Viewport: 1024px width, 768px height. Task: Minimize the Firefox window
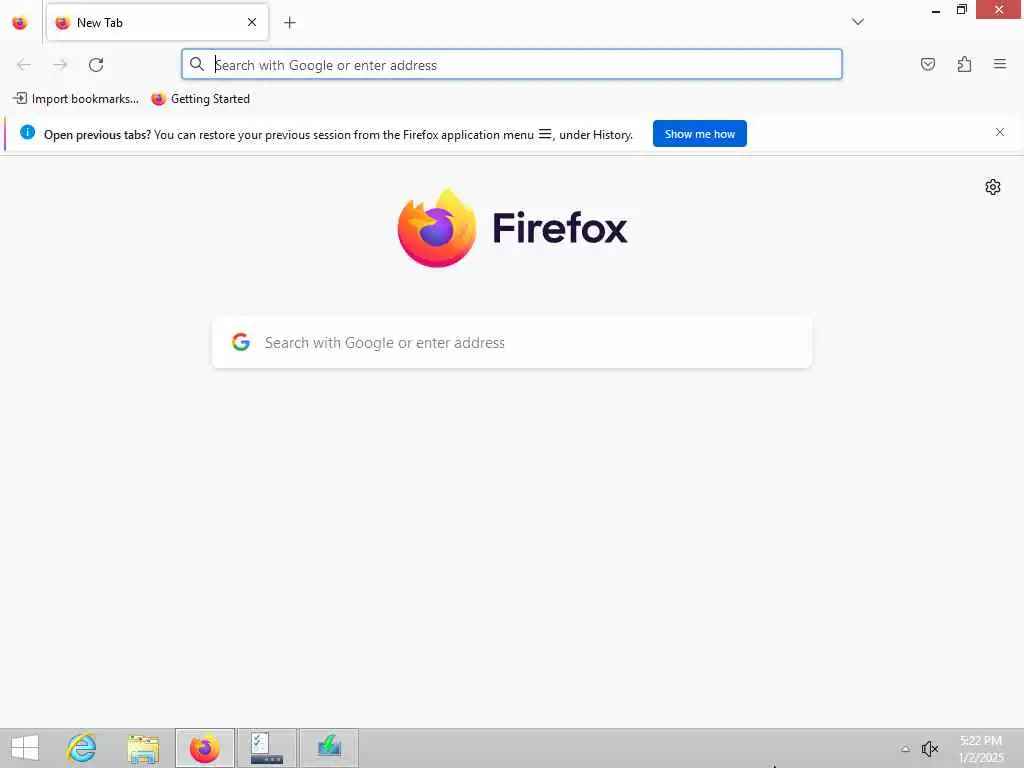point(936,10)
